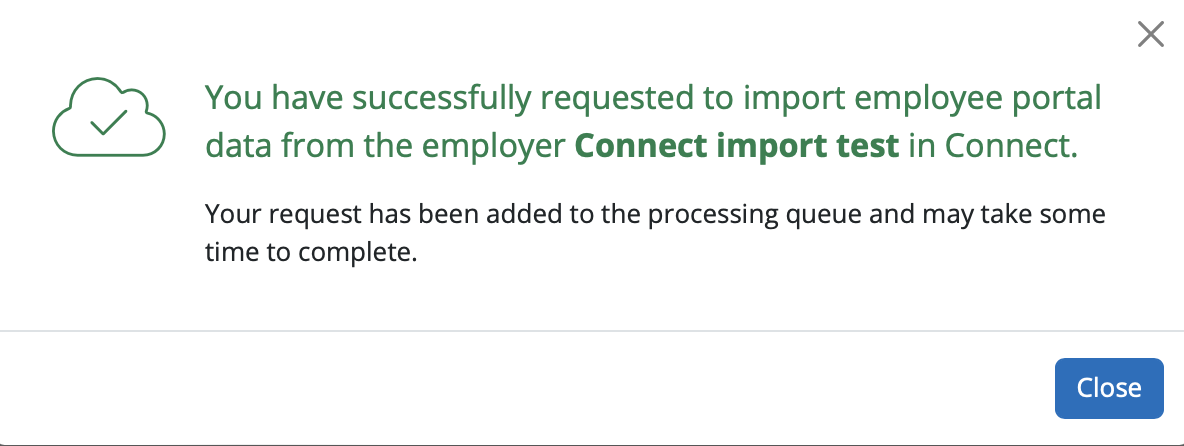Viewport: 1184px width, 446px height.
Task: Click the checkmark inside the cloud
Action: [x=107, y=123]
